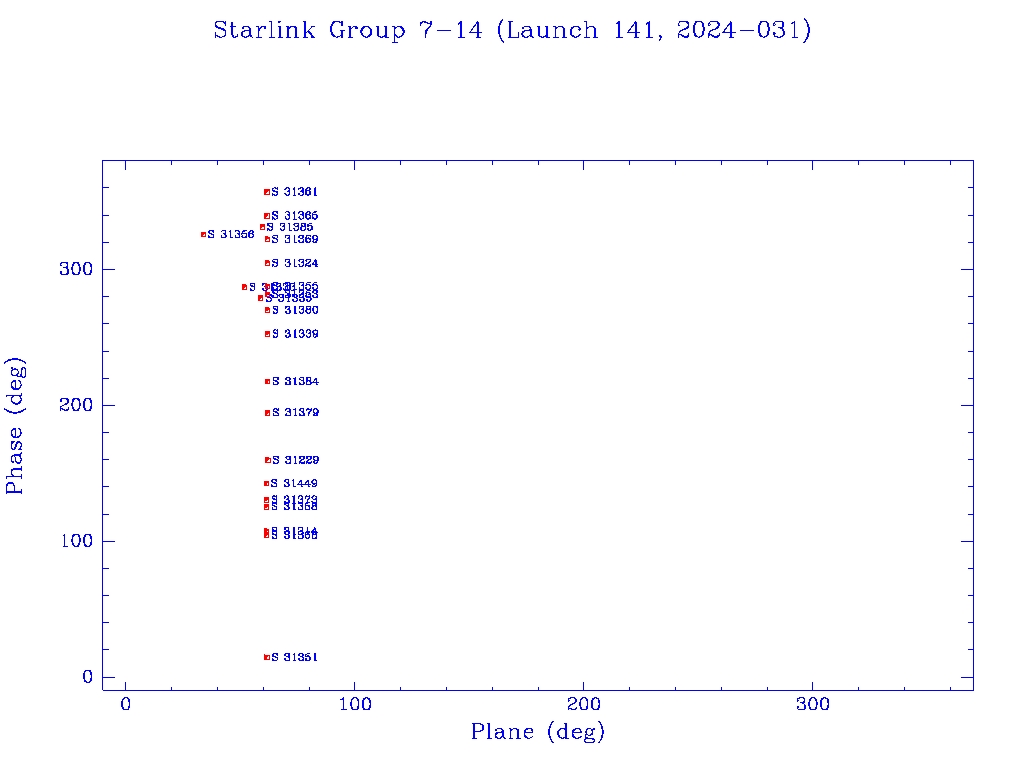The height and width of the screenshot is (768, 1024).
Task: Select the "S 31324" satellite label
Action: [x=295, y=263]
